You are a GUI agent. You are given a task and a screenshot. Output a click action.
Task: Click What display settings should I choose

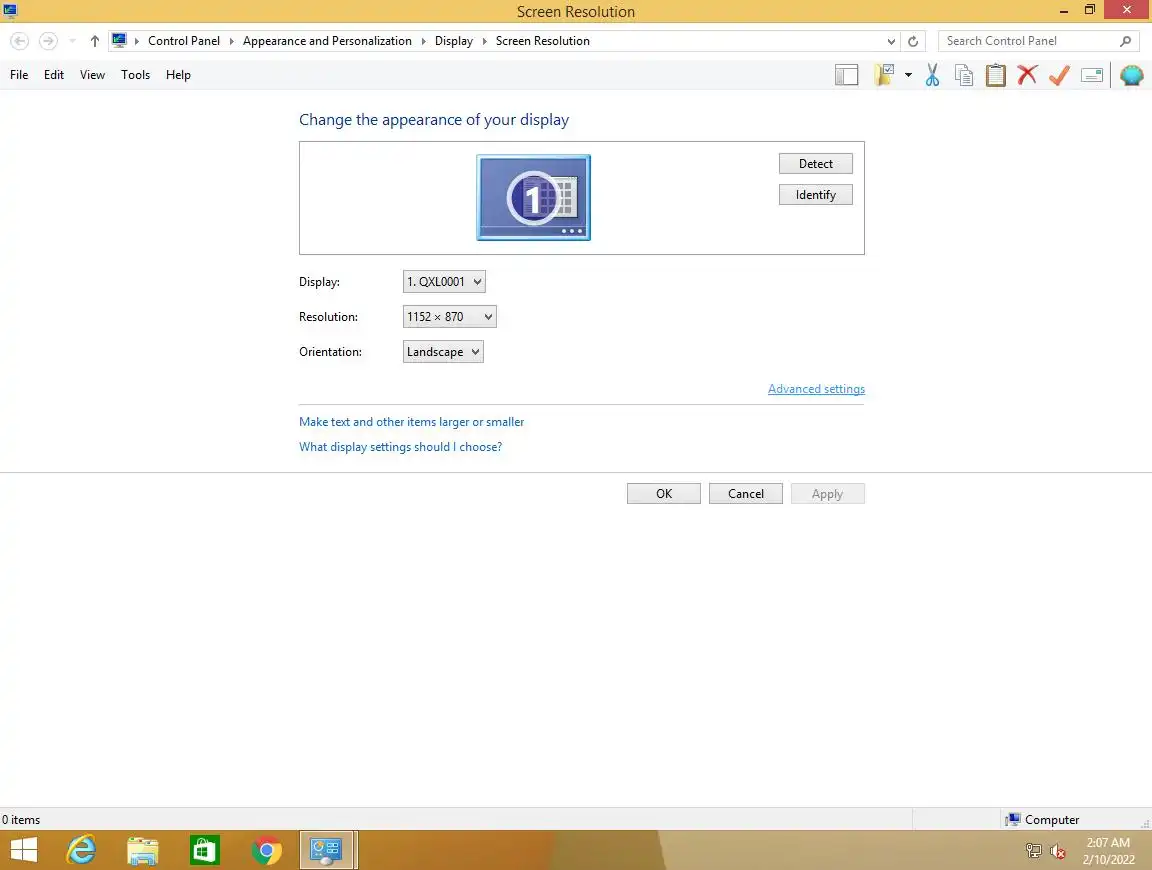pos(400,447)
